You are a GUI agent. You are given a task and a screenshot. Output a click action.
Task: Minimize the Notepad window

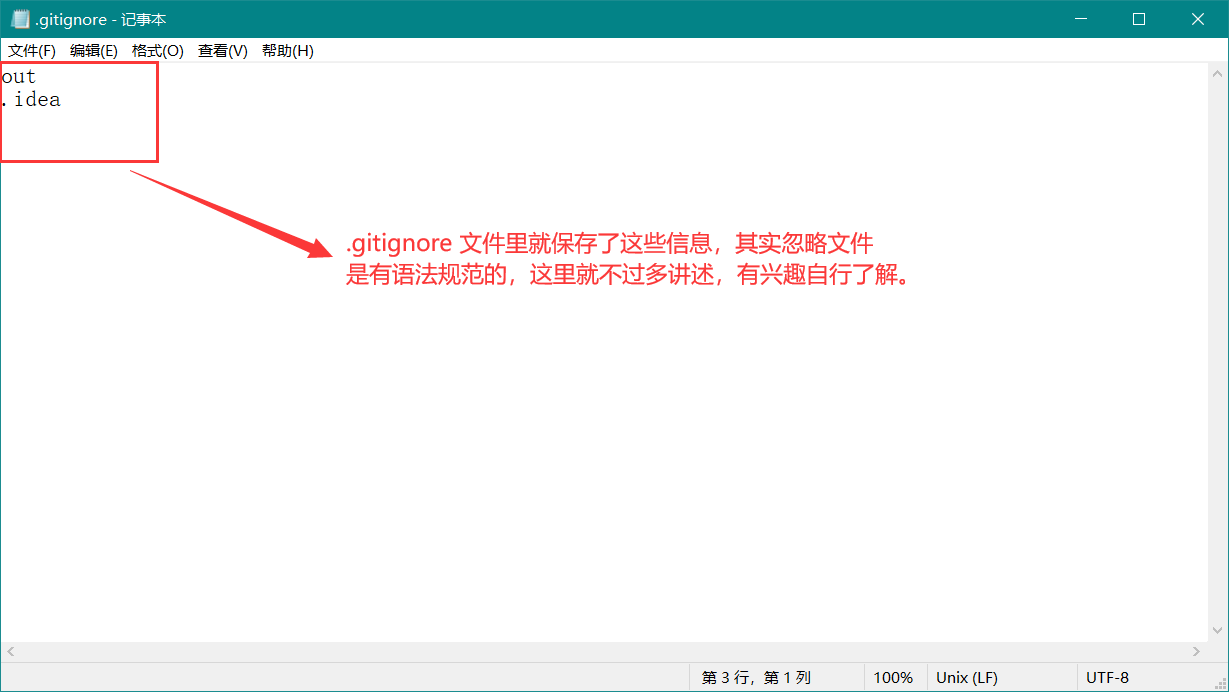click(x=1079, y=19)
